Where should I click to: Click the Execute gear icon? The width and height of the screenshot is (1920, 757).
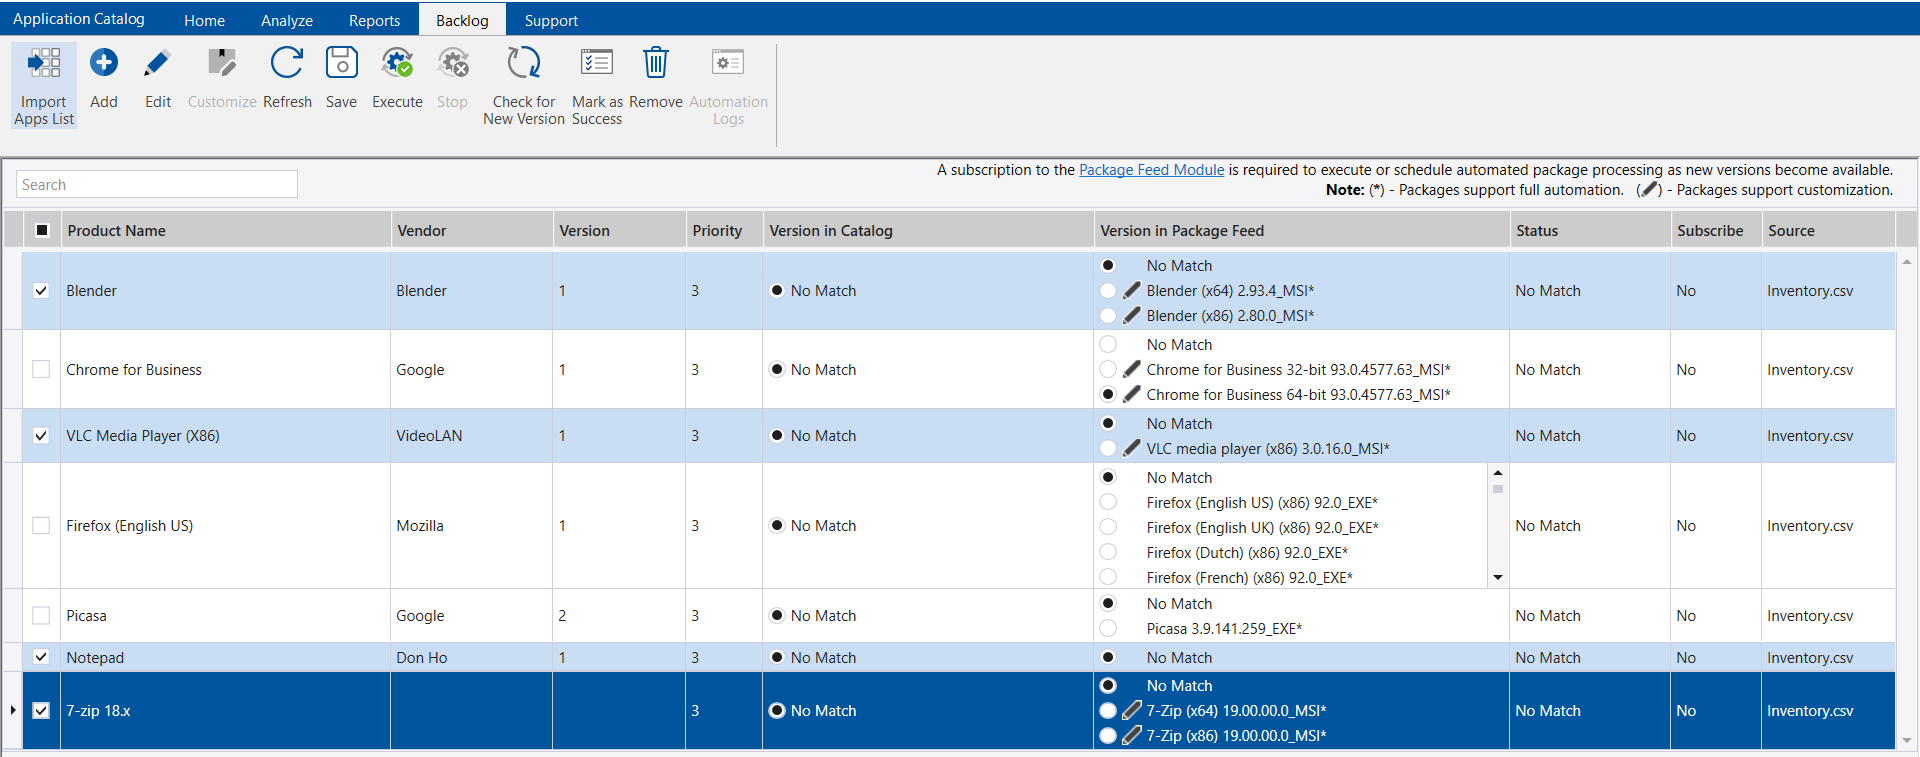point(397,63)
